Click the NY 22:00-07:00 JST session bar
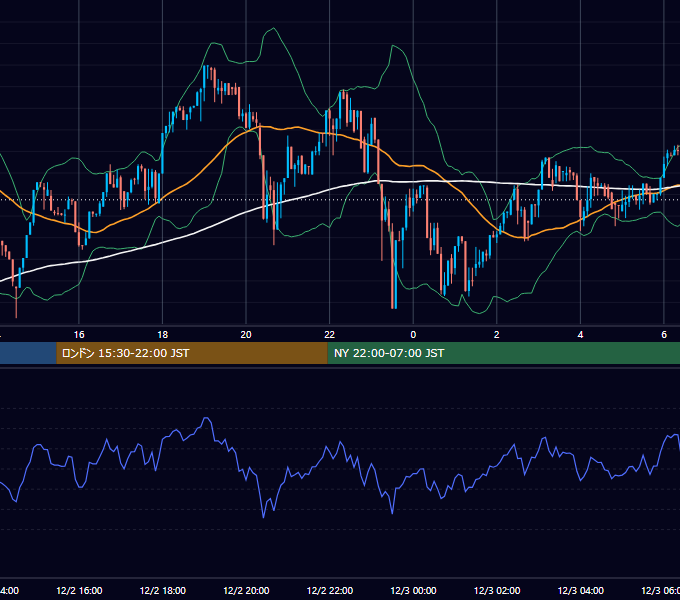This screenshot has width=680, height=600. pyautogui.click(x=503, y=353)
